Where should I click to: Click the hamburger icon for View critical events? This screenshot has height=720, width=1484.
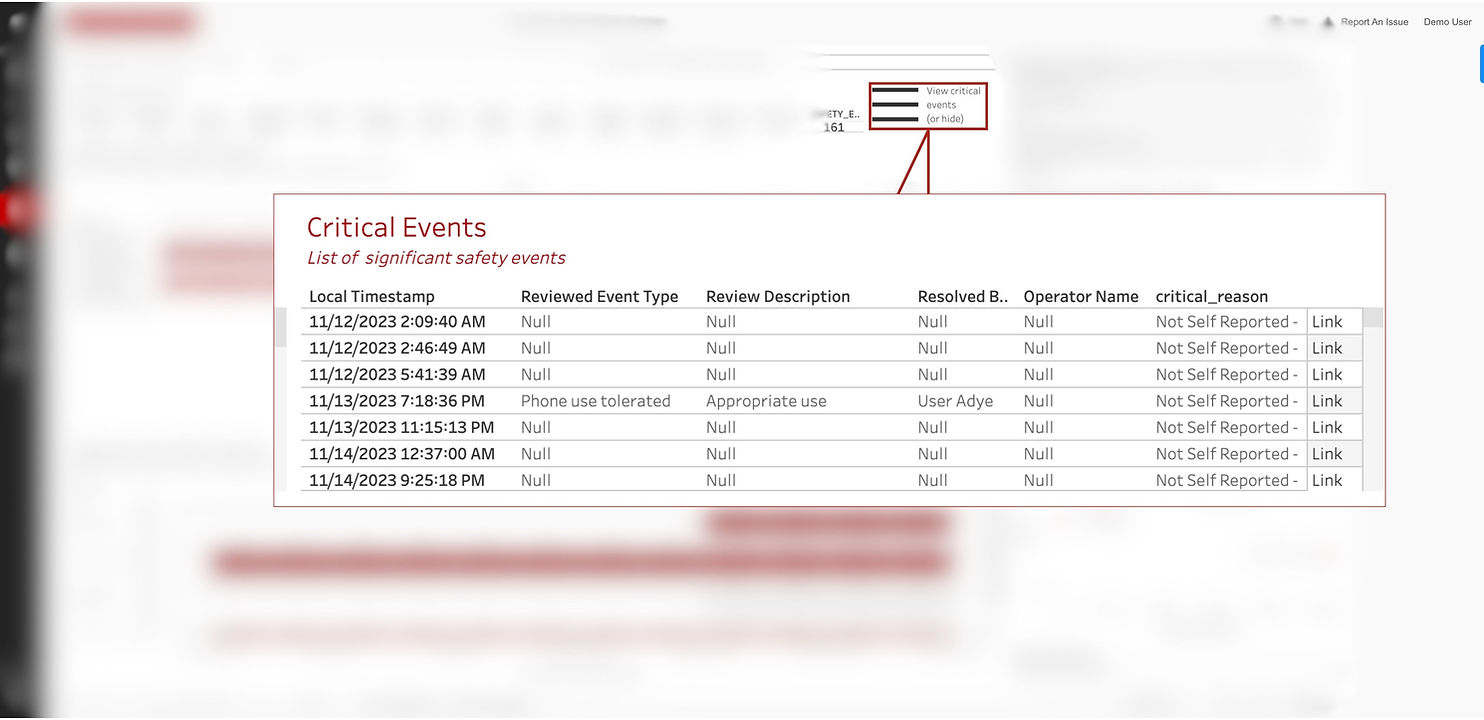(895, 105)
